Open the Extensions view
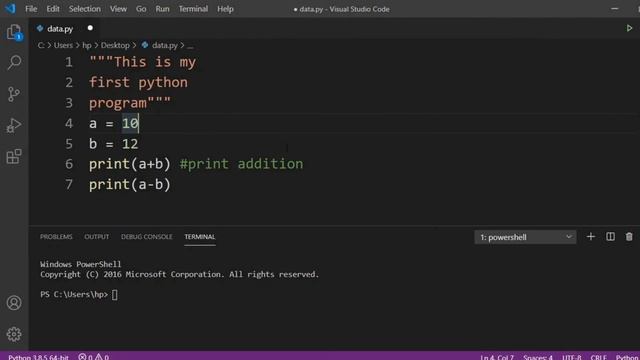640x360 pixels. 14,156
